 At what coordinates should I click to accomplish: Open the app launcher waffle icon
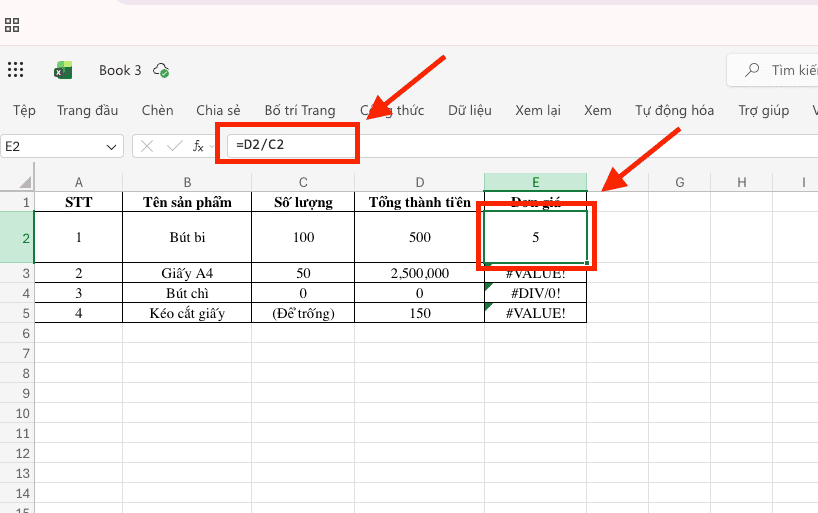(x=16, y=69)
